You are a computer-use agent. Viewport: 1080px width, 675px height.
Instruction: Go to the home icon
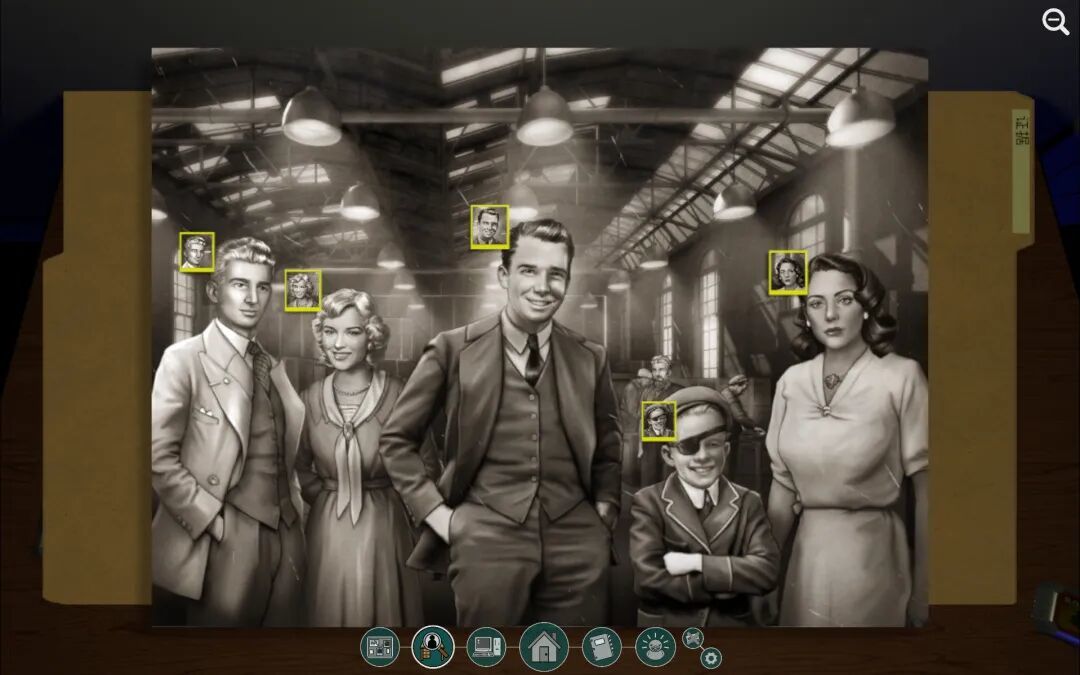543,647
